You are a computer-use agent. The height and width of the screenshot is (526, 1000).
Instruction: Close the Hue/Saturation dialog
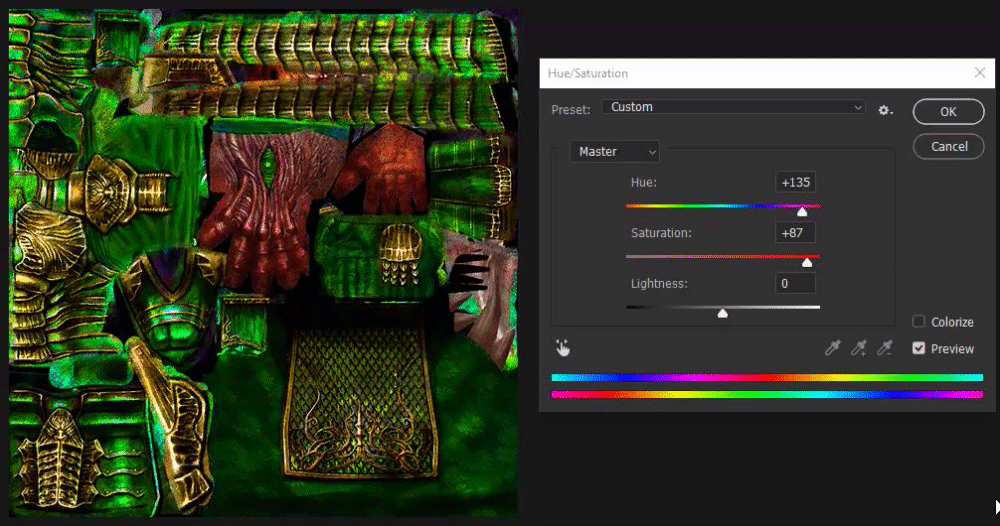pos(980,73)
